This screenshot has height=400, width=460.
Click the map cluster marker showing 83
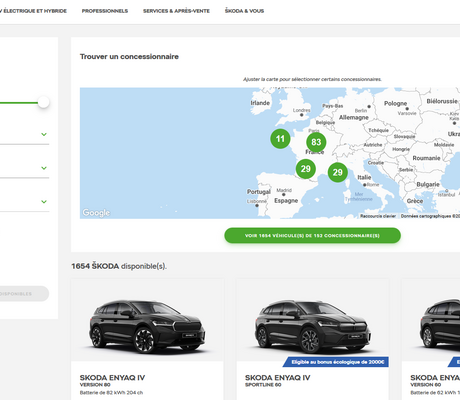point(316,142)
